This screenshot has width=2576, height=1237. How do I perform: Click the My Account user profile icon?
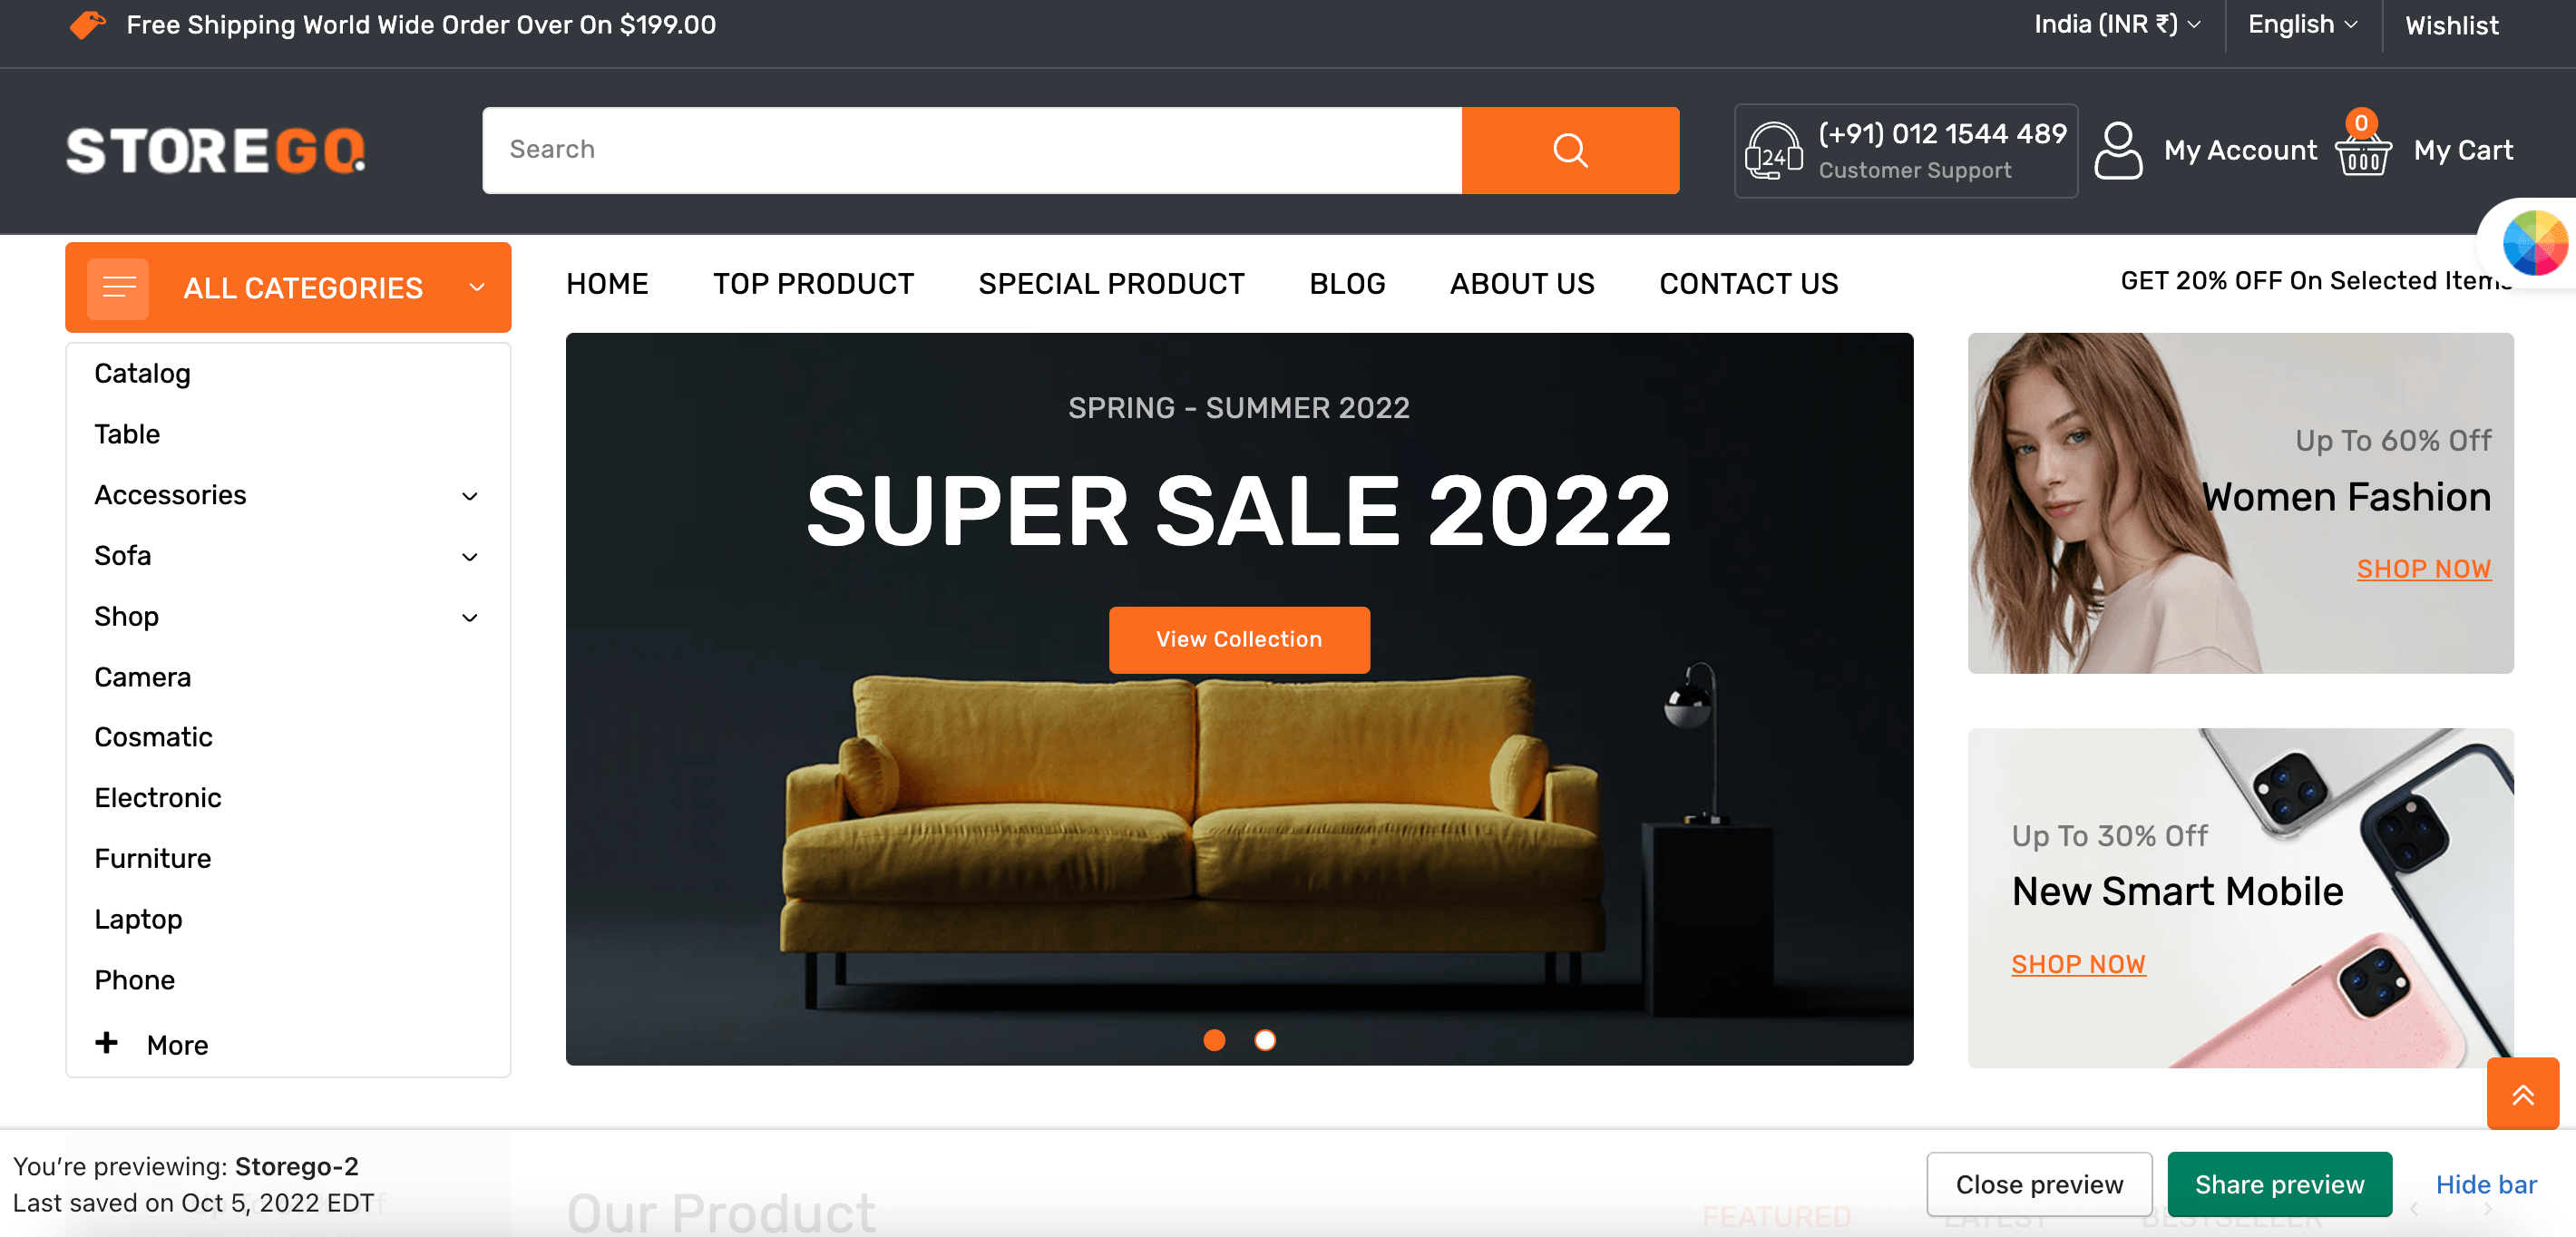point(2121,150)
